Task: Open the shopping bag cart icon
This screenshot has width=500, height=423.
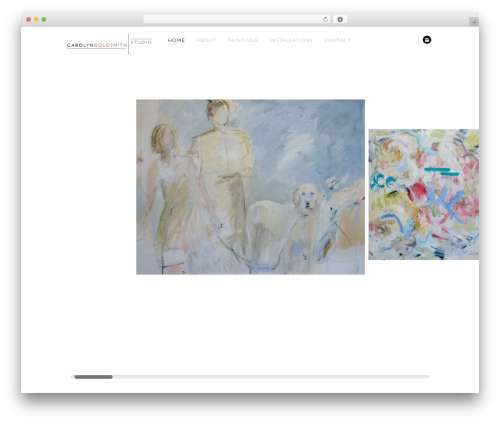Action: (x=427, y=40)
